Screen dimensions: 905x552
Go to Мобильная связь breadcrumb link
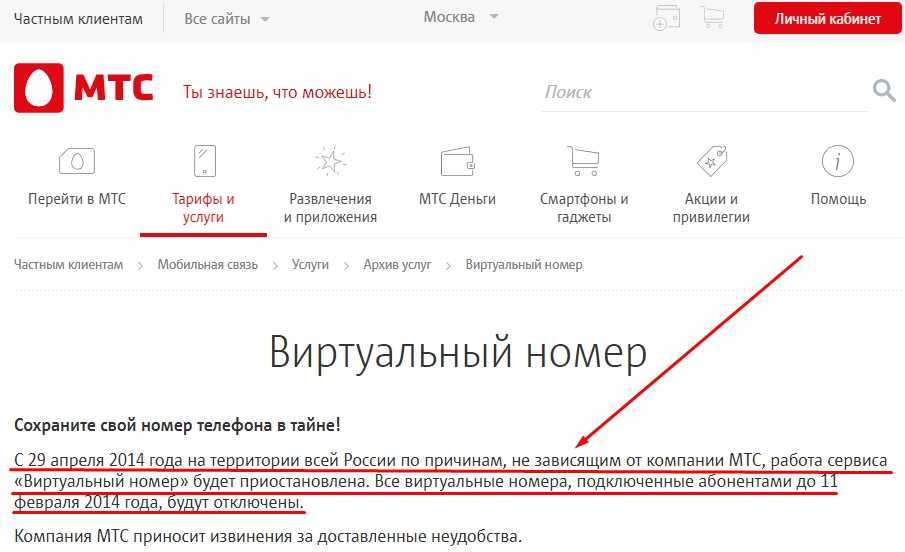208,264
